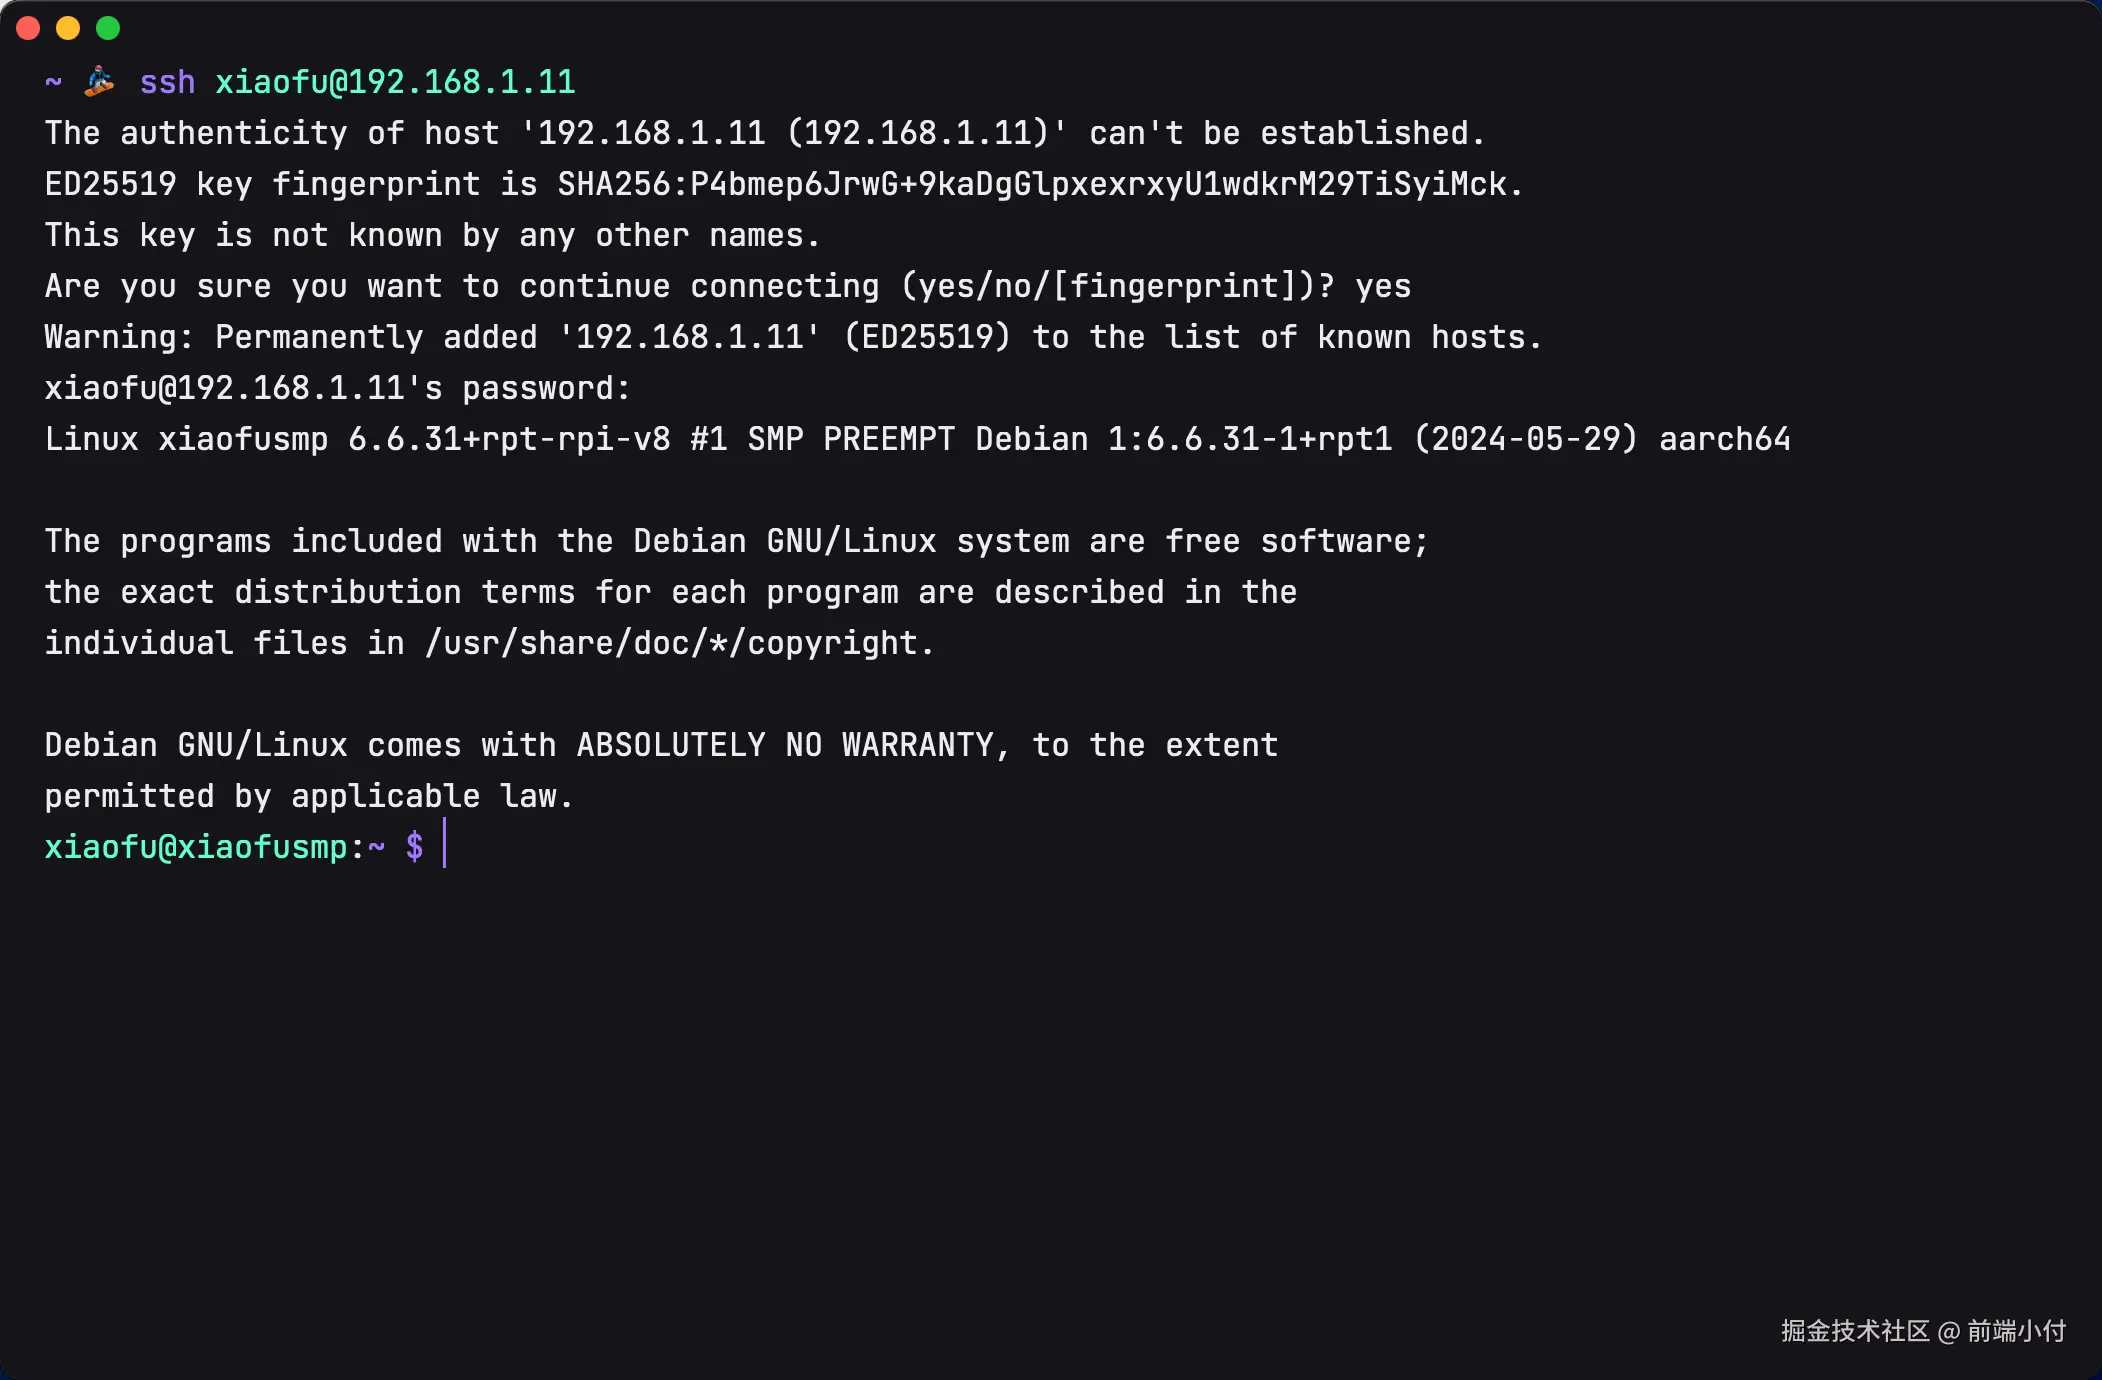Click the green xiaofu@xiaofusmp prompt text
The image size is (2102, 1380).
[196, 847]
